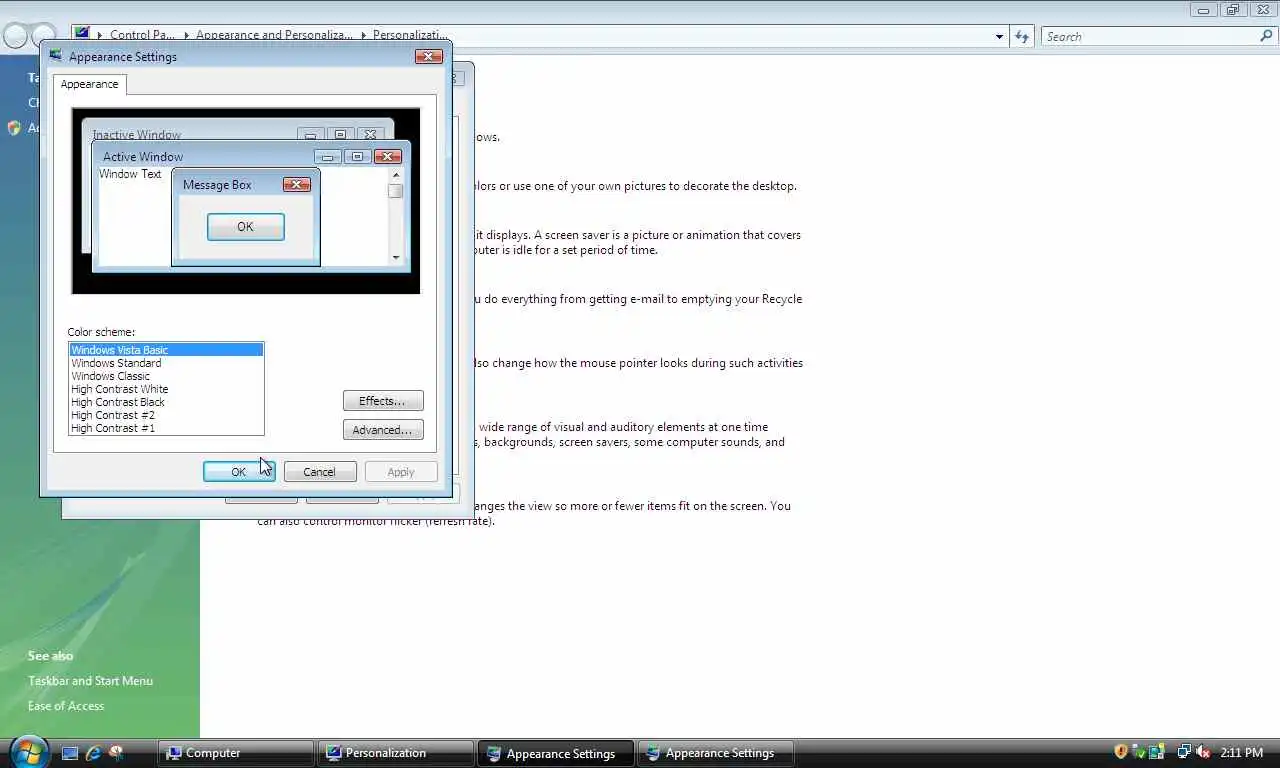Click the Inactive Window preview title
Screen dimensions: 1280x768
click(x=137, y=135)
